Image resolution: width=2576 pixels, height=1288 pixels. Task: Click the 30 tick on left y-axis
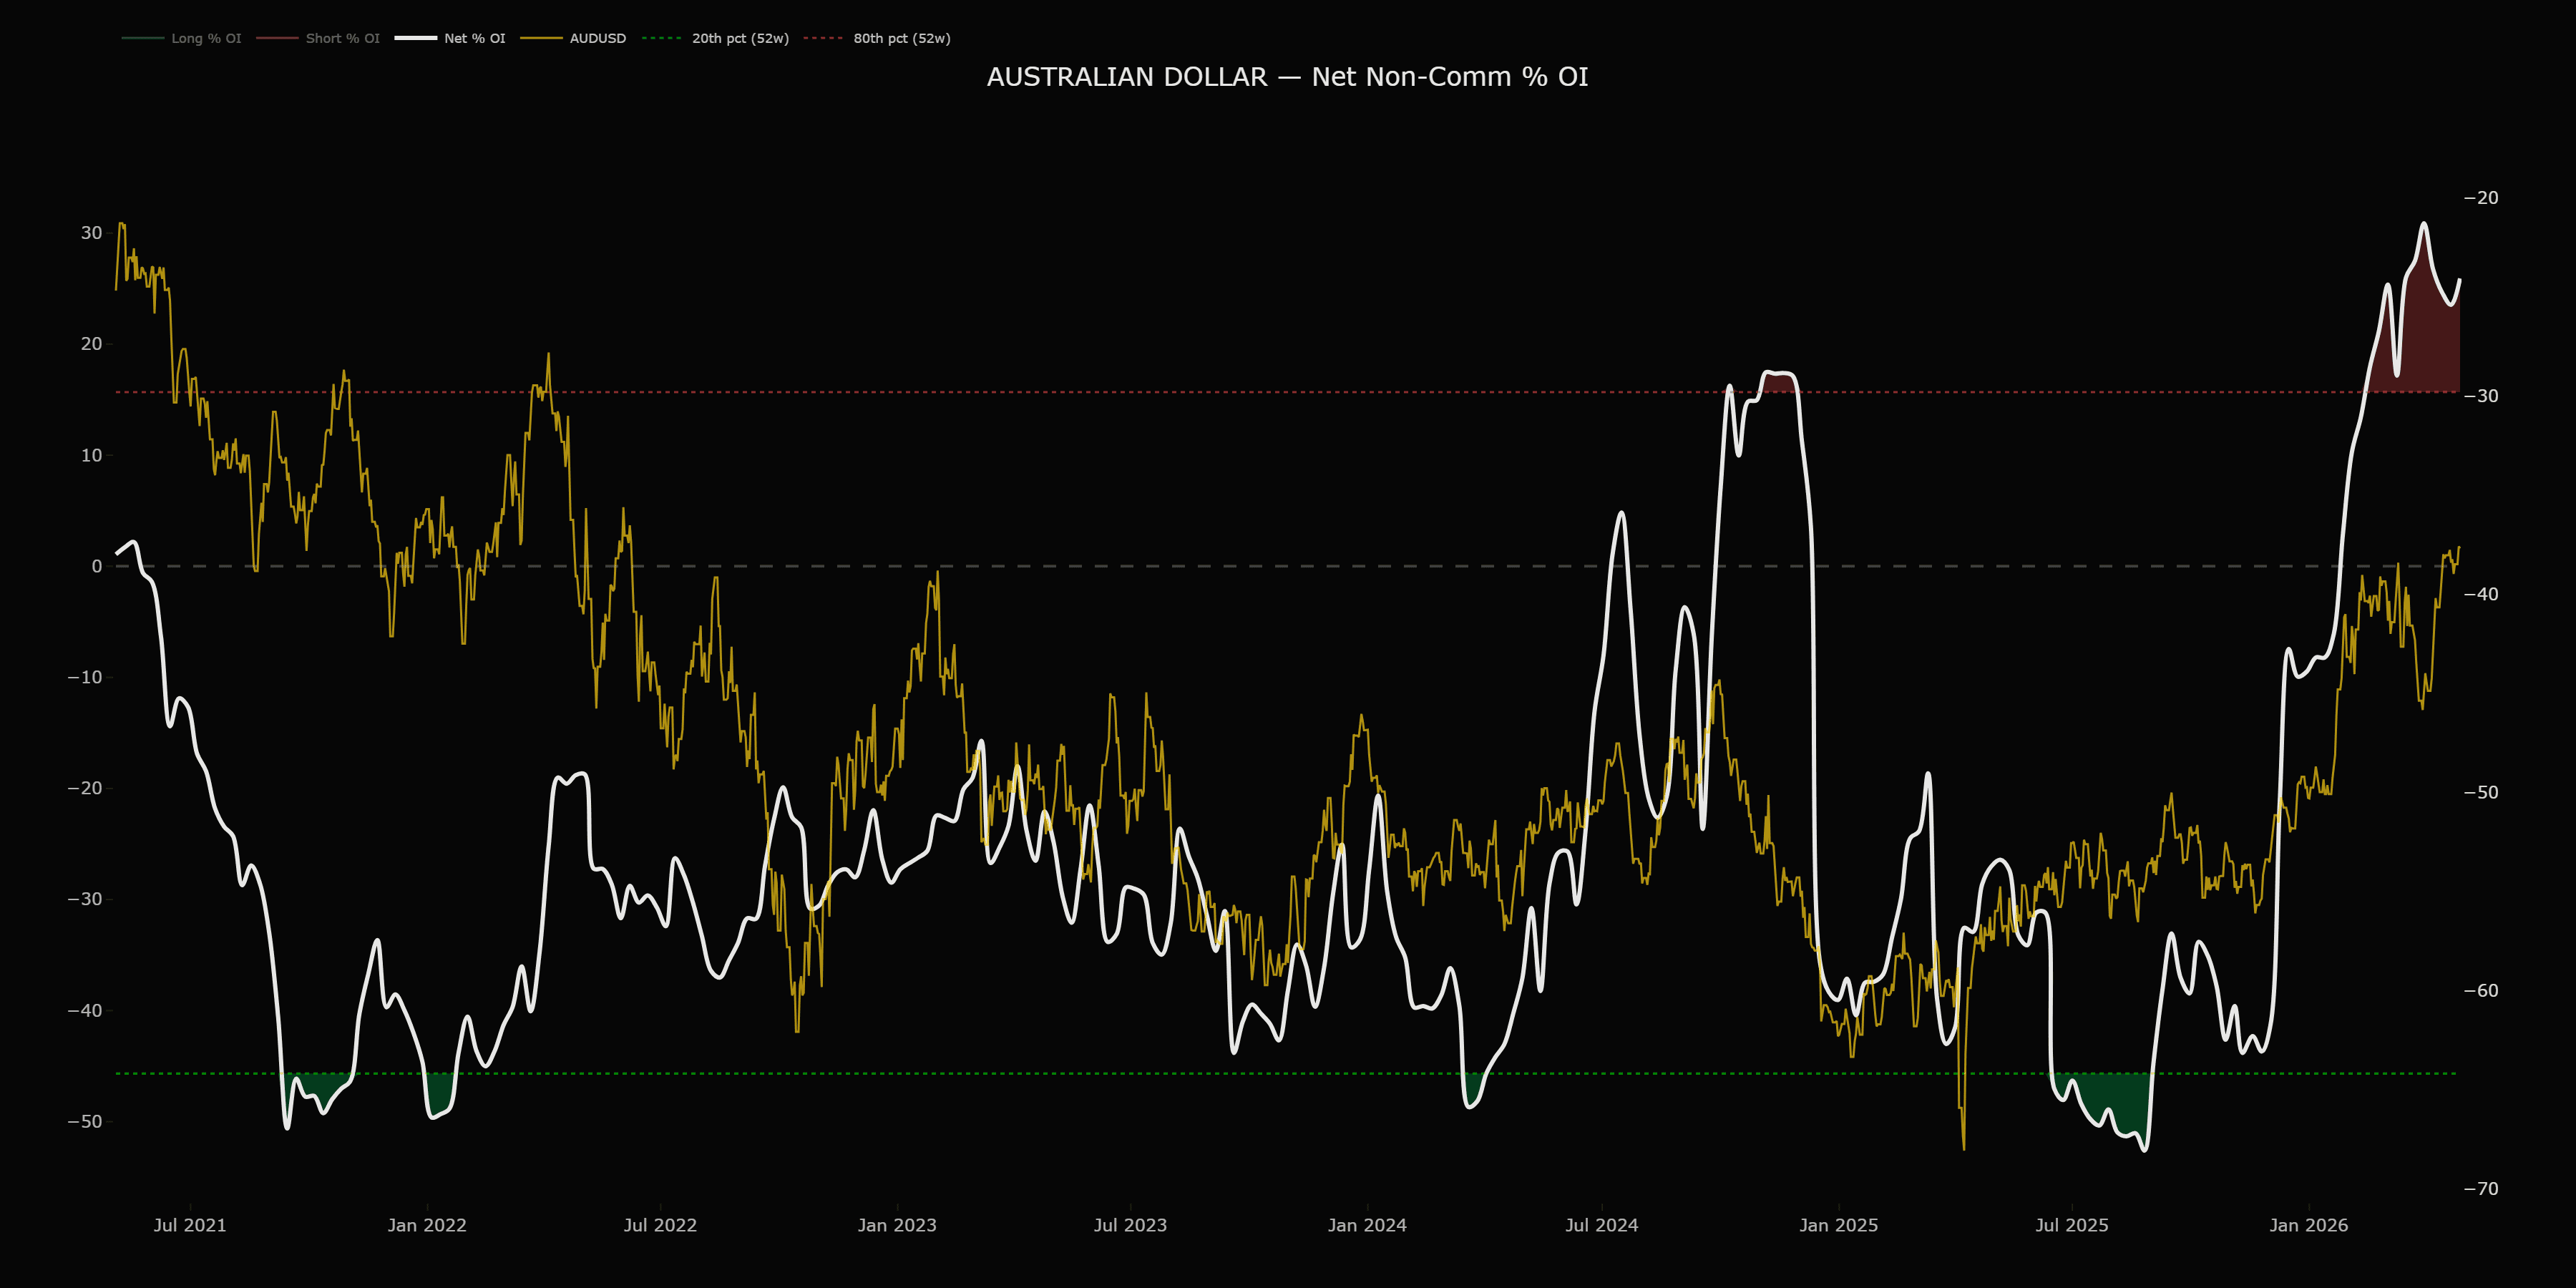(92, 233)
